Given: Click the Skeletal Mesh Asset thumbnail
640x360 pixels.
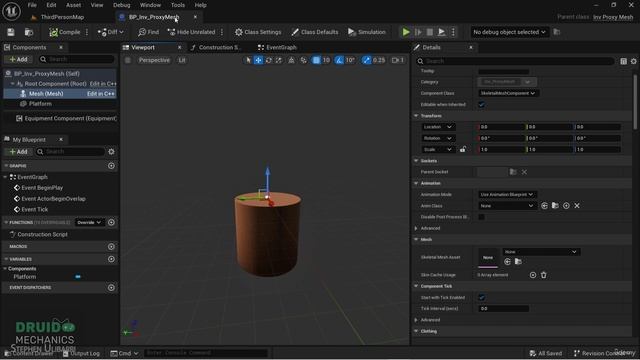Looking at the screenshot, I should pyautogui.click(x=488, y=258).
